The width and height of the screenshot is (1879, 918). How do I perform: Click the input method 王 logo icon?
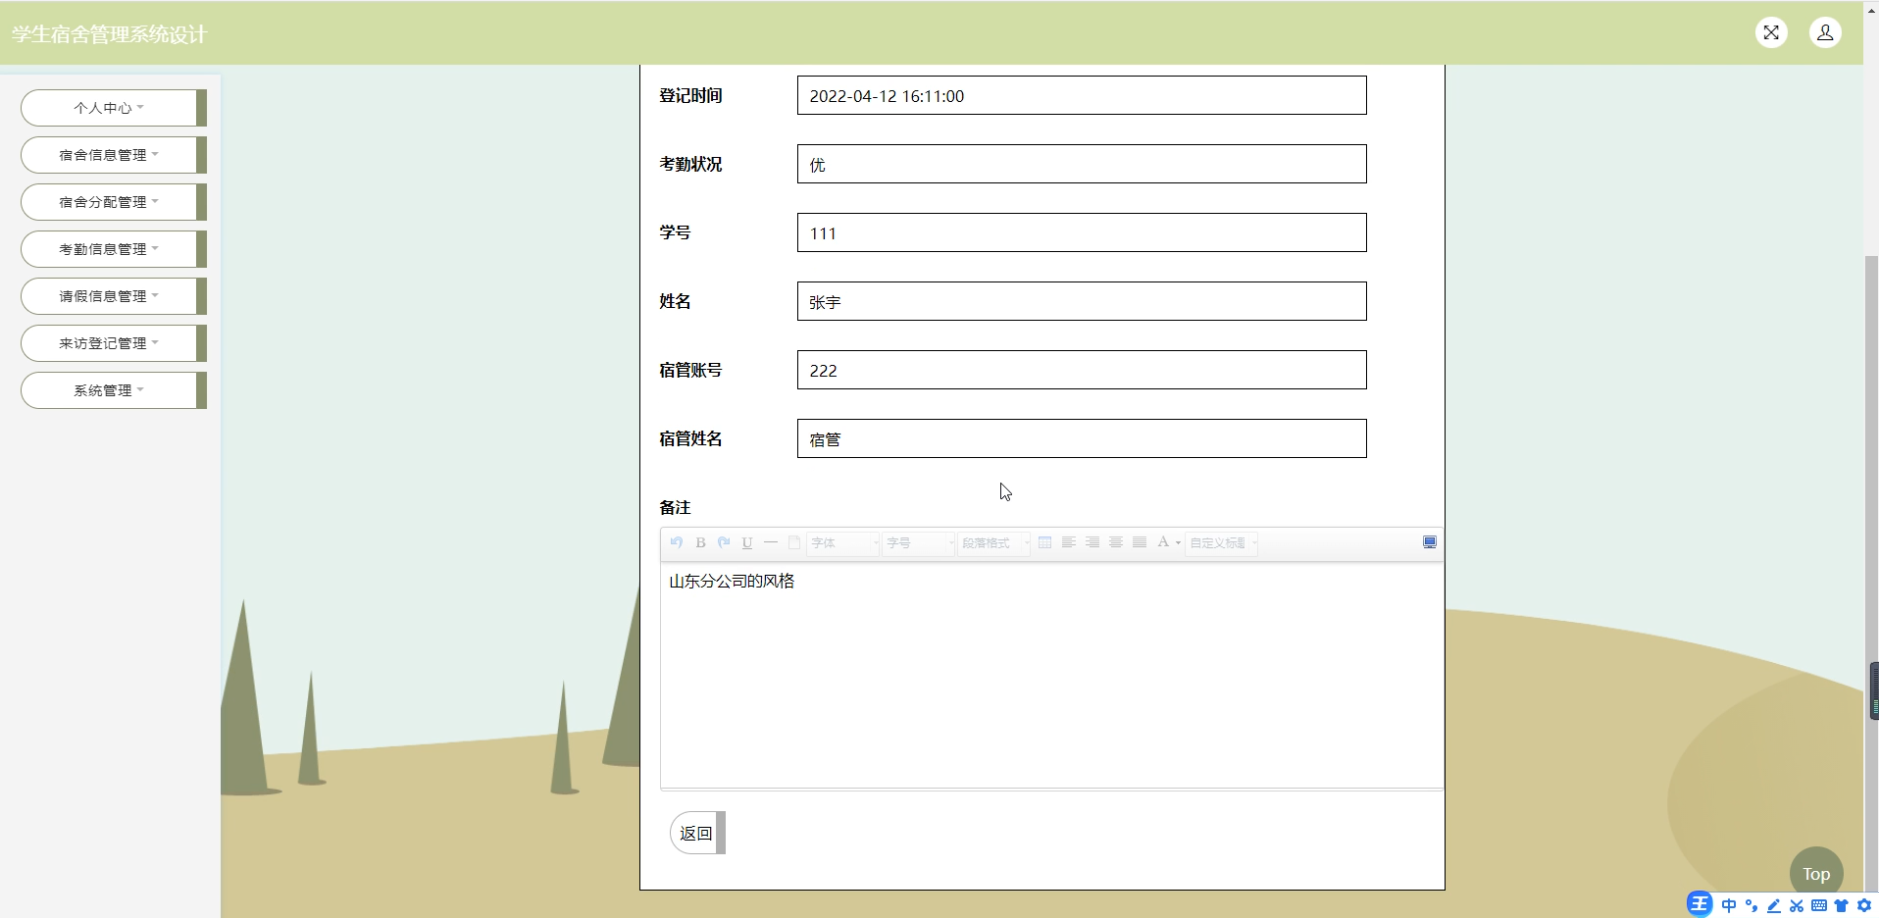pyautogui.click(x=1699, y=904)
